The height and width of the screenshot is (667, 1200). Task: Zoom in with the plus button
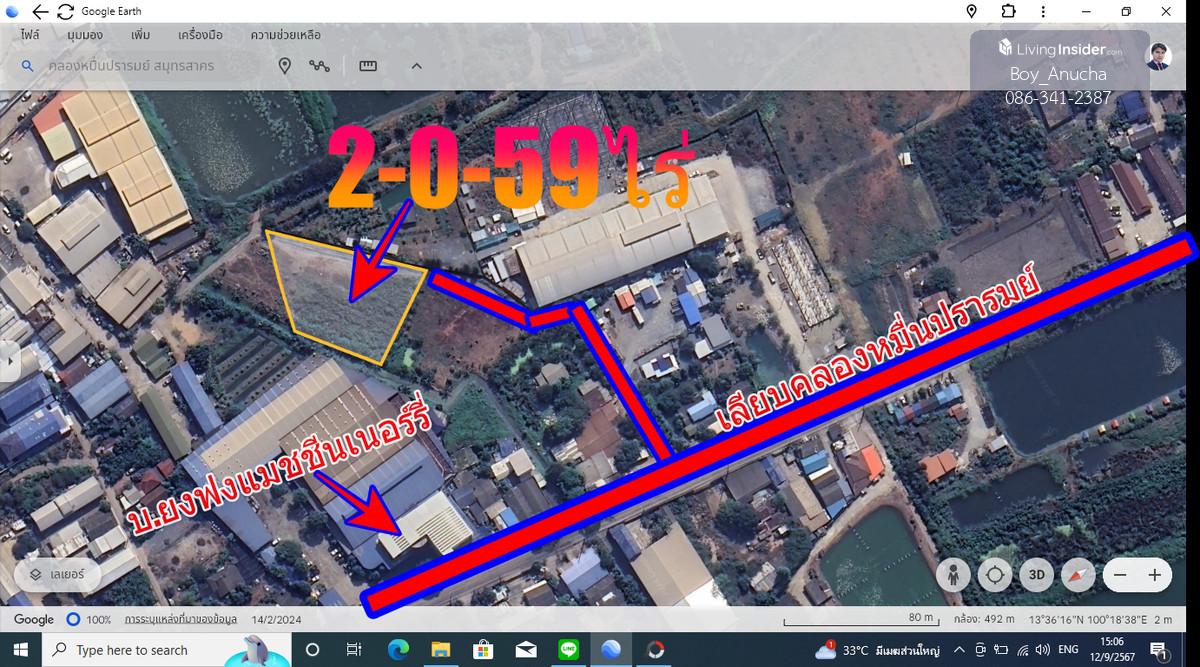click(x=1155, y=575)
